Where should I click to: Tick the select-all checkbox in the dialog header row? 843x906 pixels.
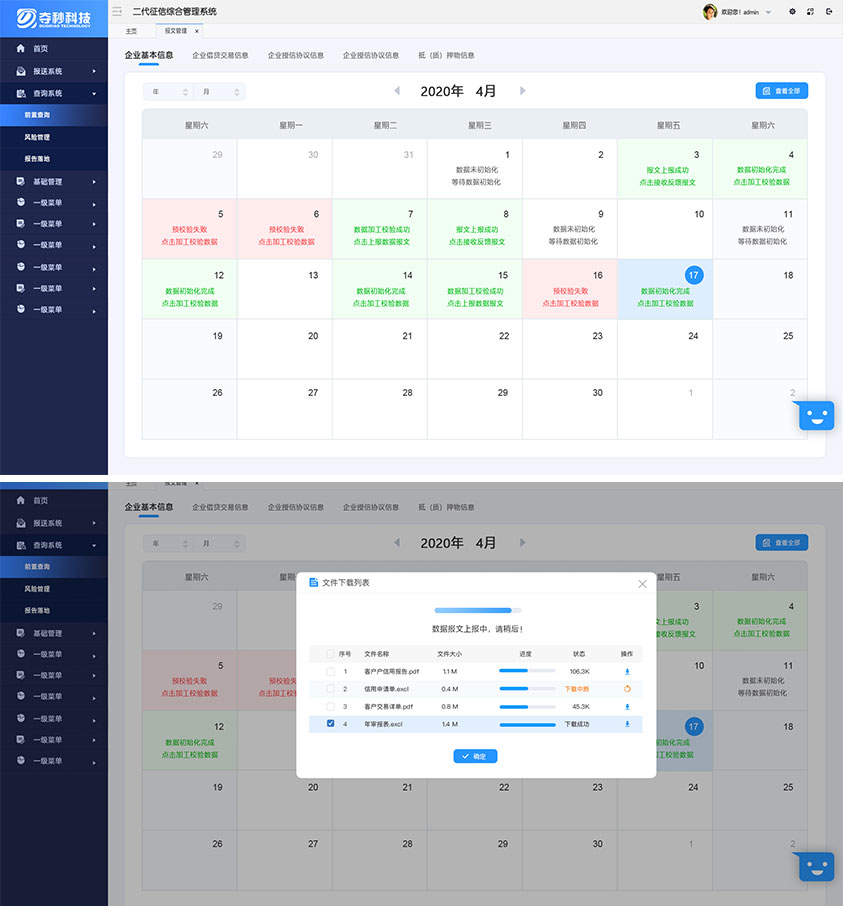tap(330, 654)
